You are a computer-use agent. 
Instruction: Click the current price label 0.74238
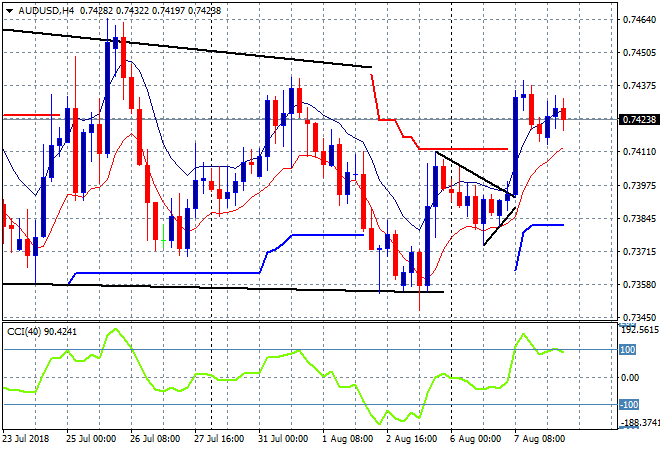coord(639,120)
